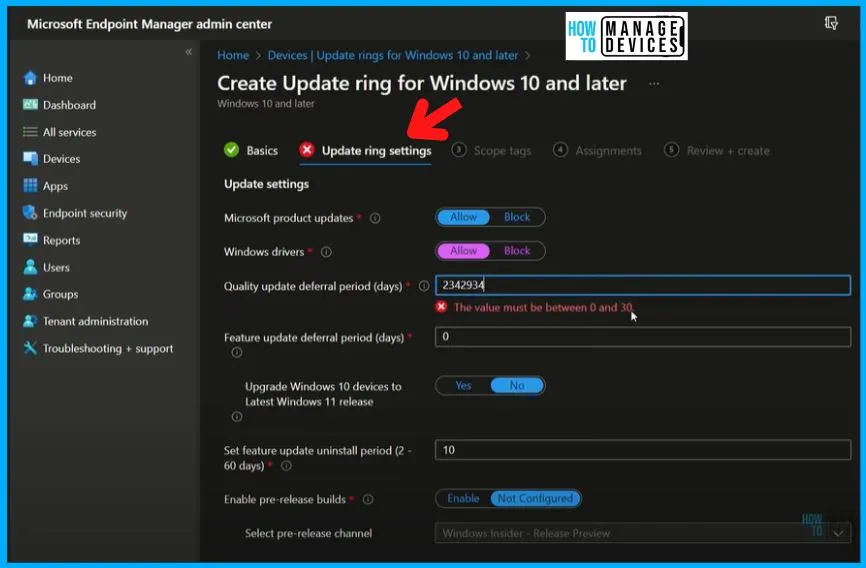This screenshot has width=866, height=568.
Task: Click the Tenant administration icon
Action: coord(30,321)
